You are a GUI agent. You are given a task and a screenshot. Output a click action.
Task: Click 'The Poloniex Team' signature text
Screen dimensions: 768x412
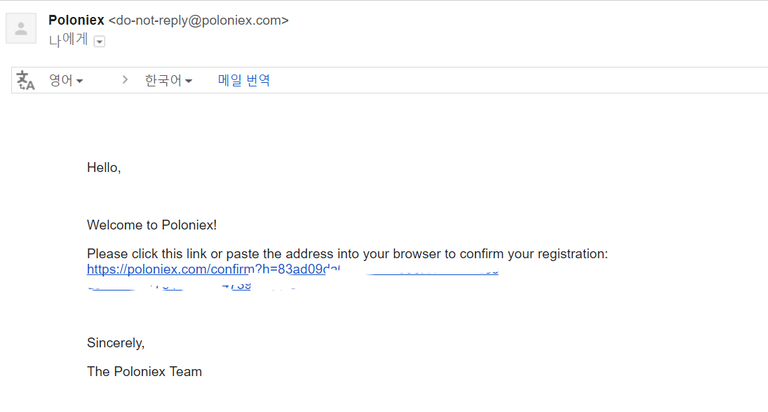[x=144, y=372]
